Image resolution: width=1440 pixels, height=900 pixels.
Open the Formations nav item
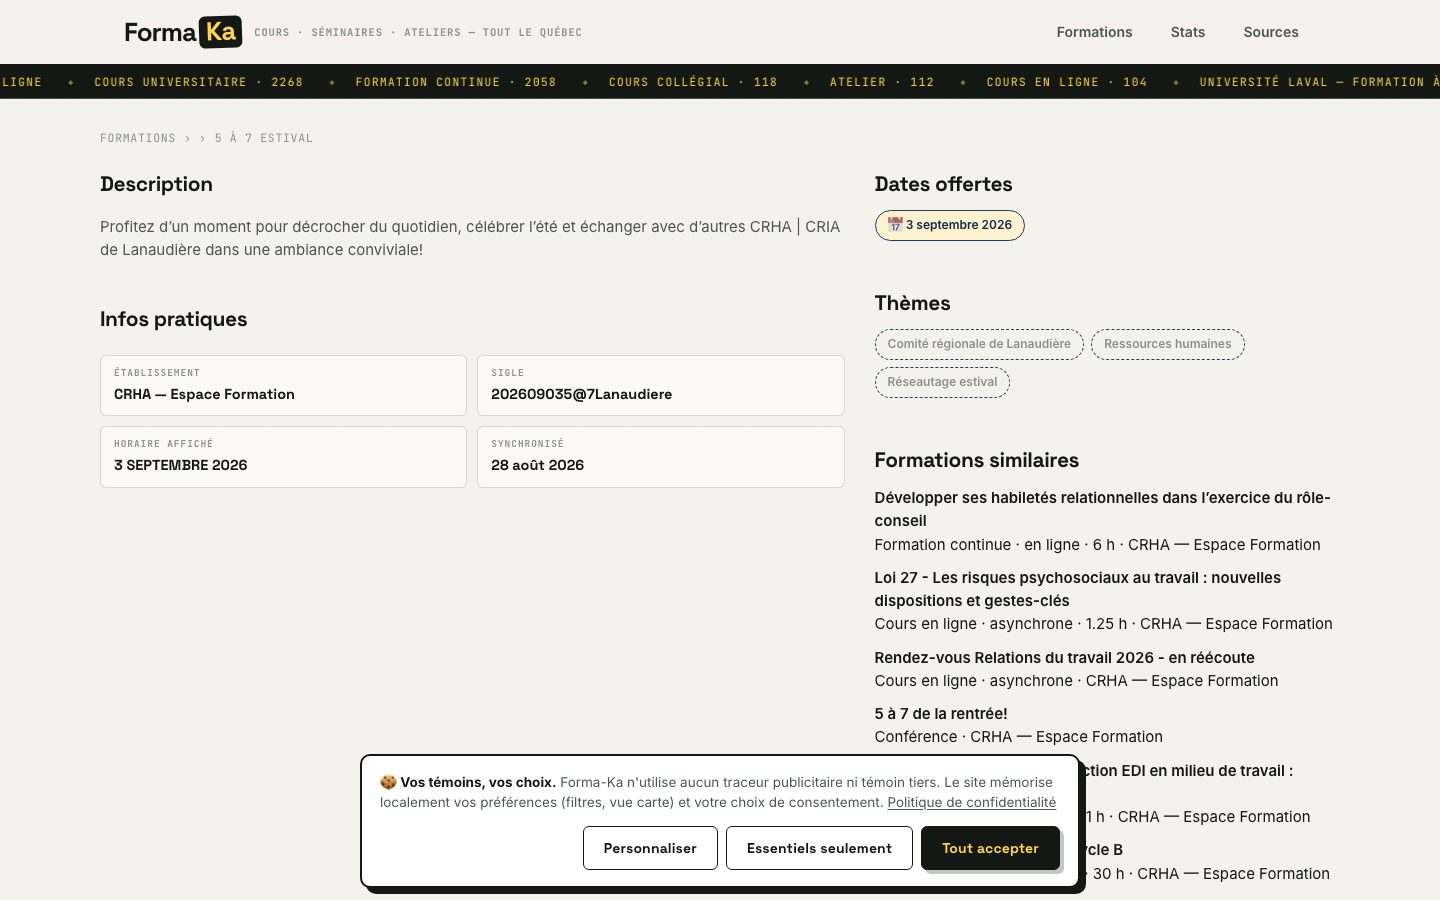point(1094,32)
